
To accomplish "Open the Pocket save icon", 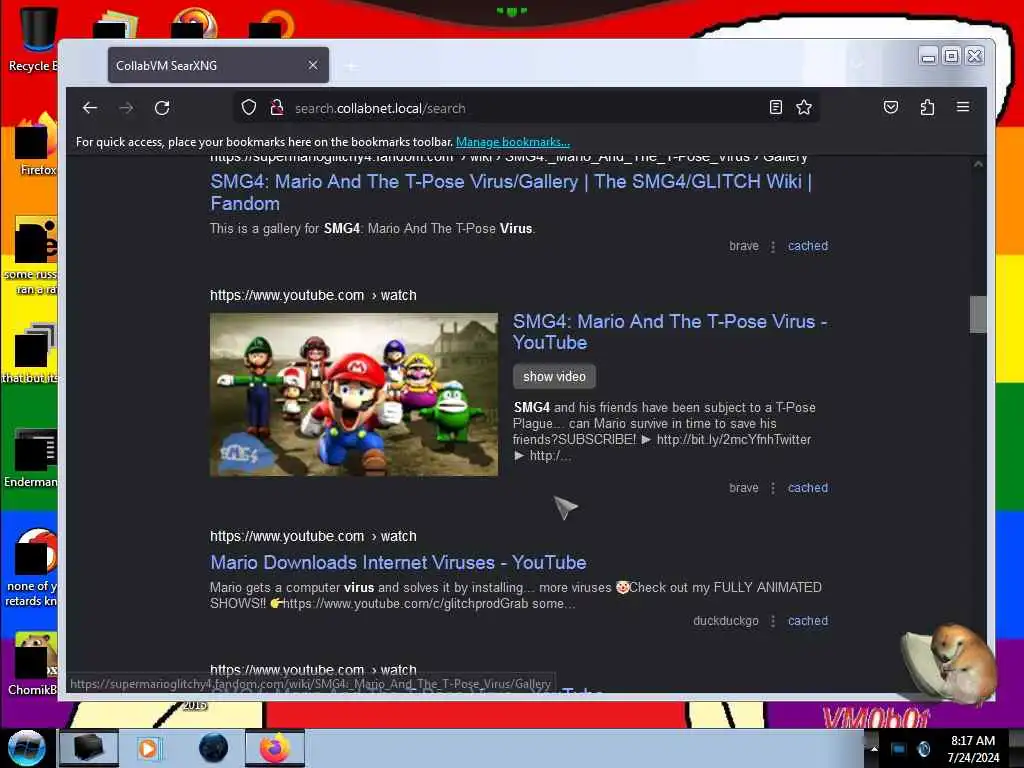I will tap(891, 107).
